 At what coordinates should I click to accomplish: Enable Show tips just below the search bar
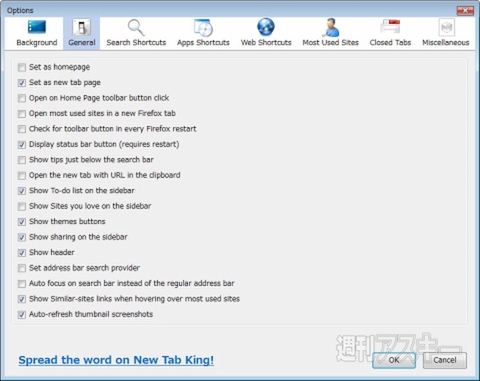(22, 160)
